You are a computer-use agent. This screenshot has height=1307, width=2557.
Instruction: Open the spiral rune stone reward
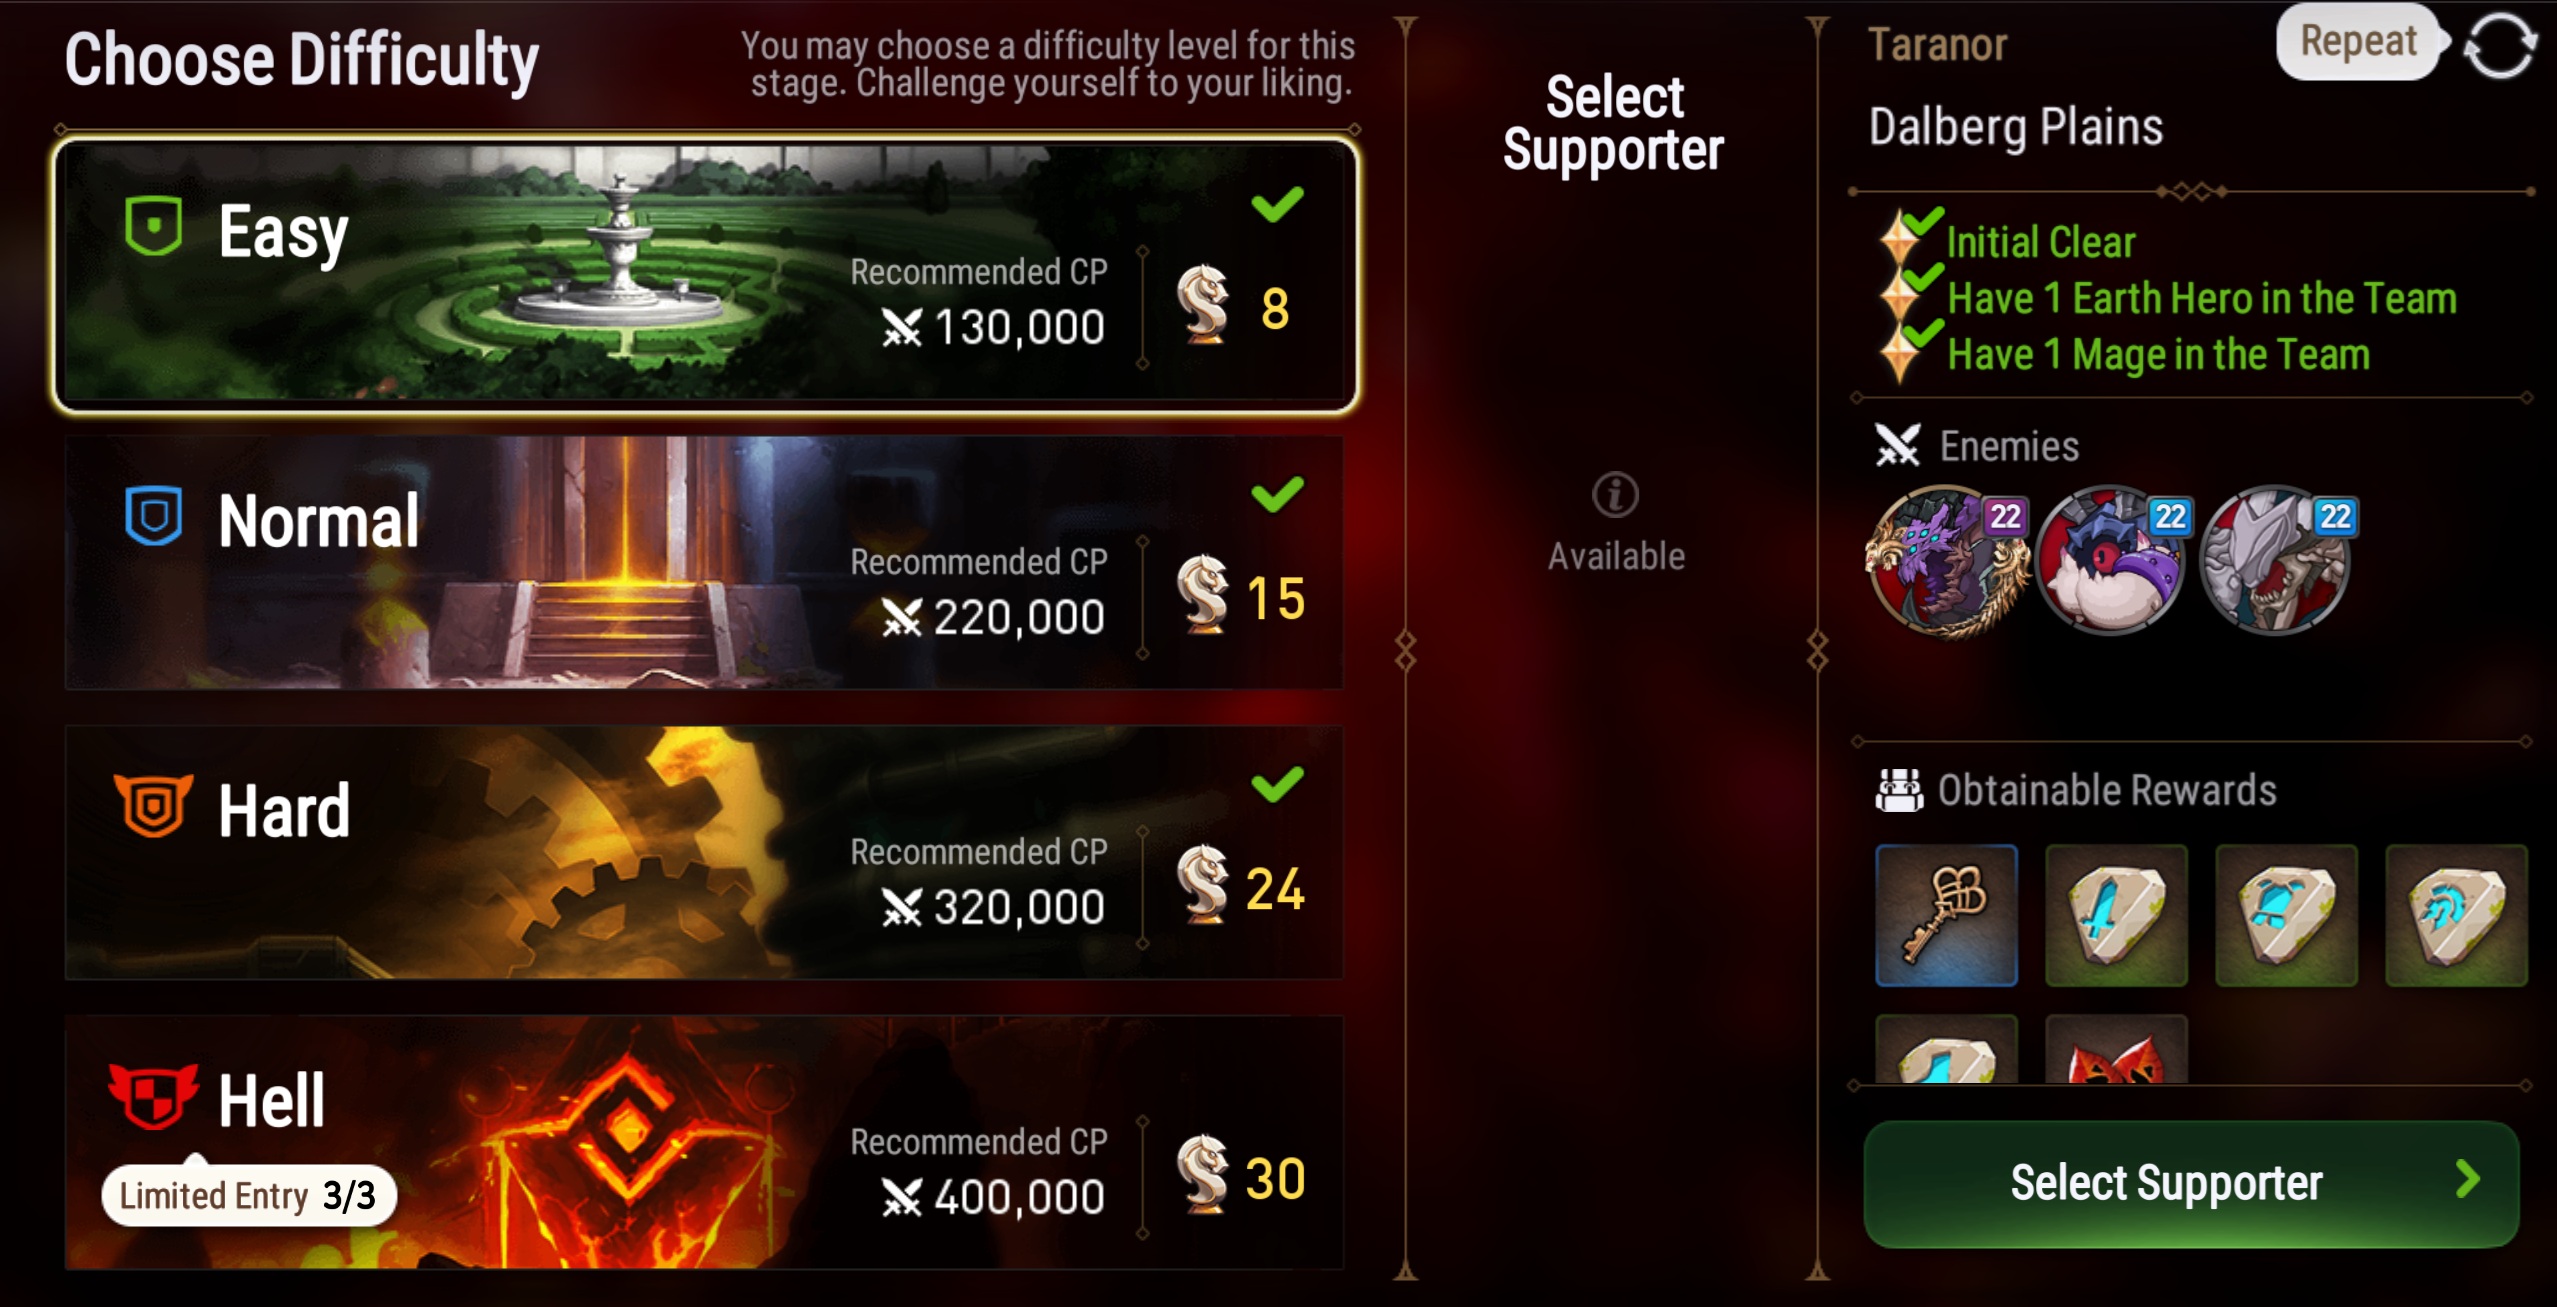(2456, 915)
